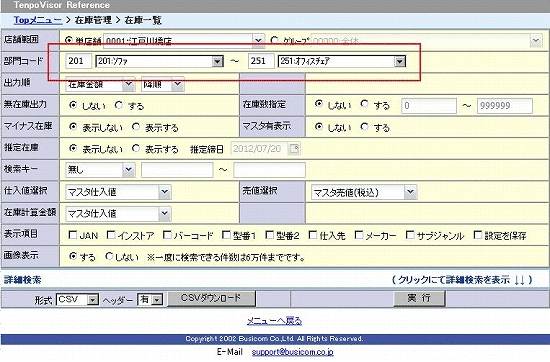
Task: Check the 設定を保存 checkbox
Action: [x=478, y=235]
